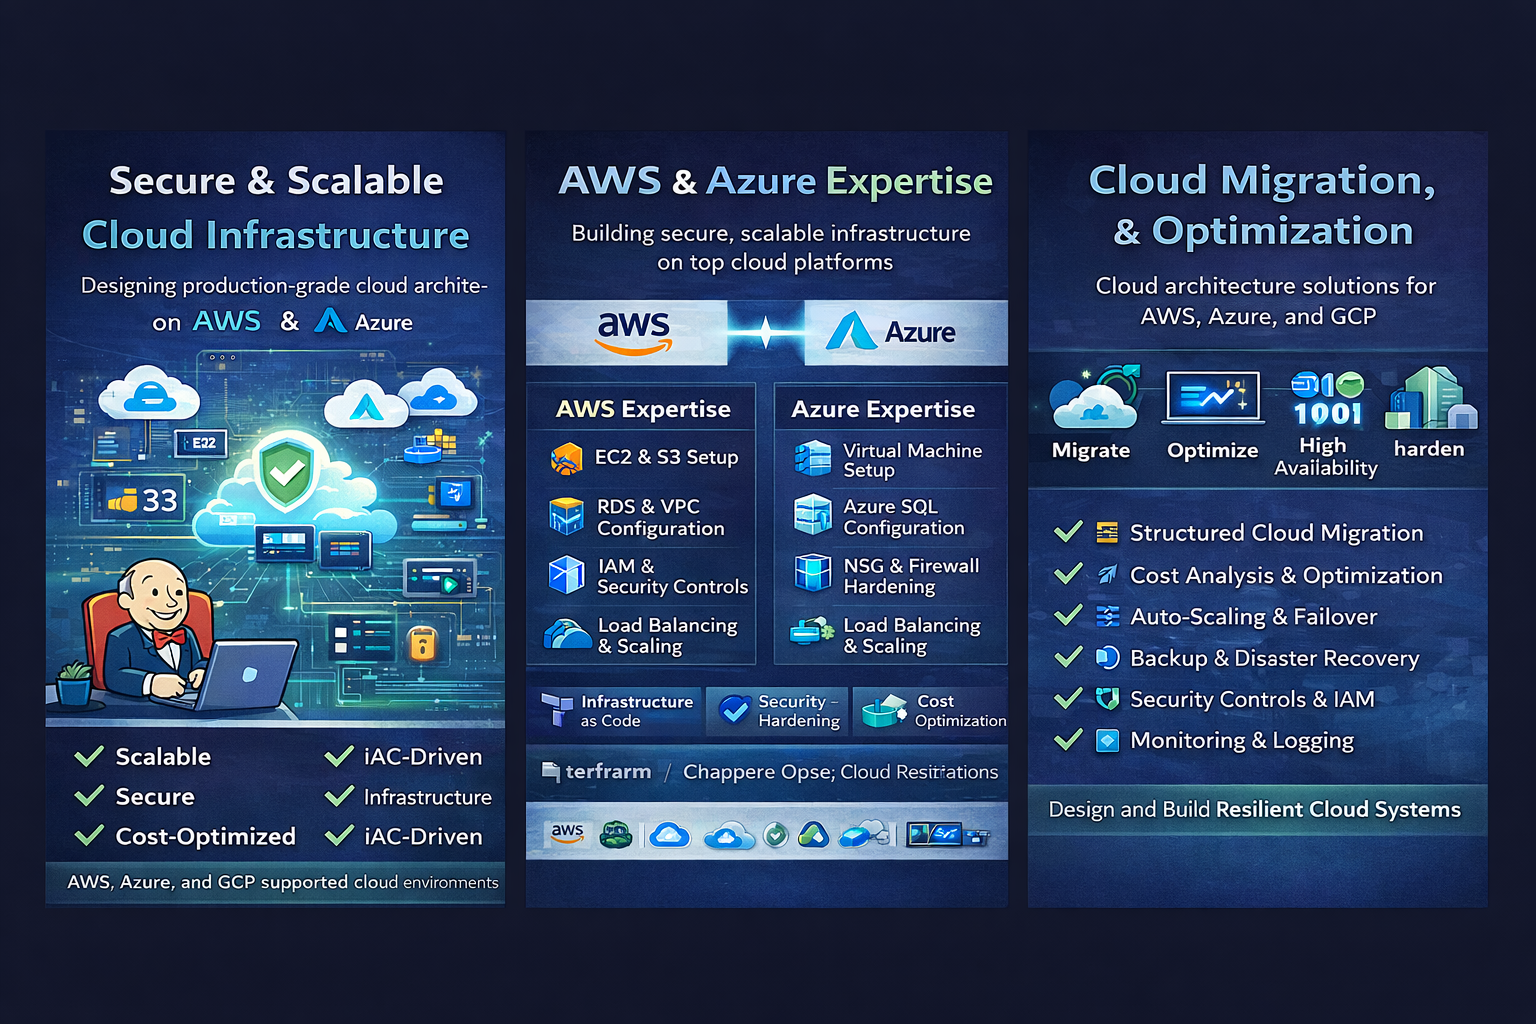Toggle the Backup & Disaster Recovery checkmark

tap(1068, 657)
